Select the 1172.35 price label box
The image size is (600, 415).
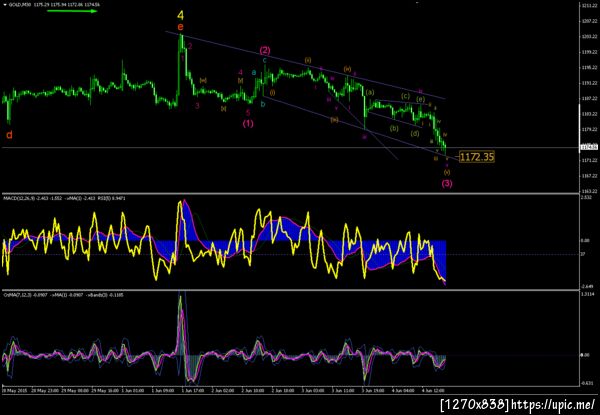[477, 156]
